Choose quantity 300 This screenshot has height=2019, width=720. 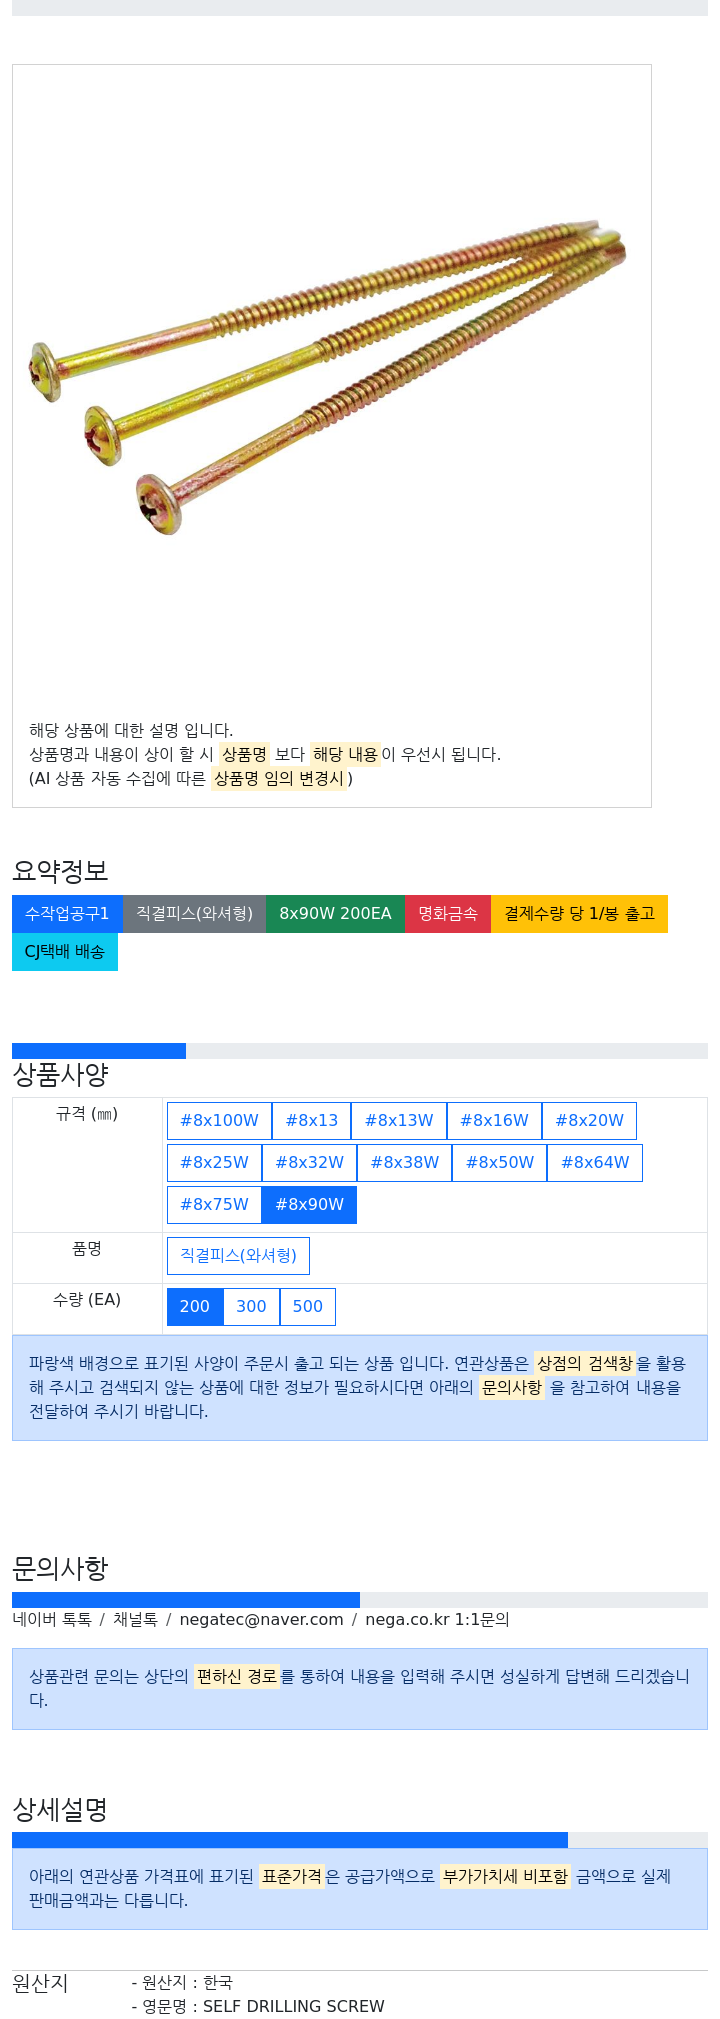(251, 1307)
